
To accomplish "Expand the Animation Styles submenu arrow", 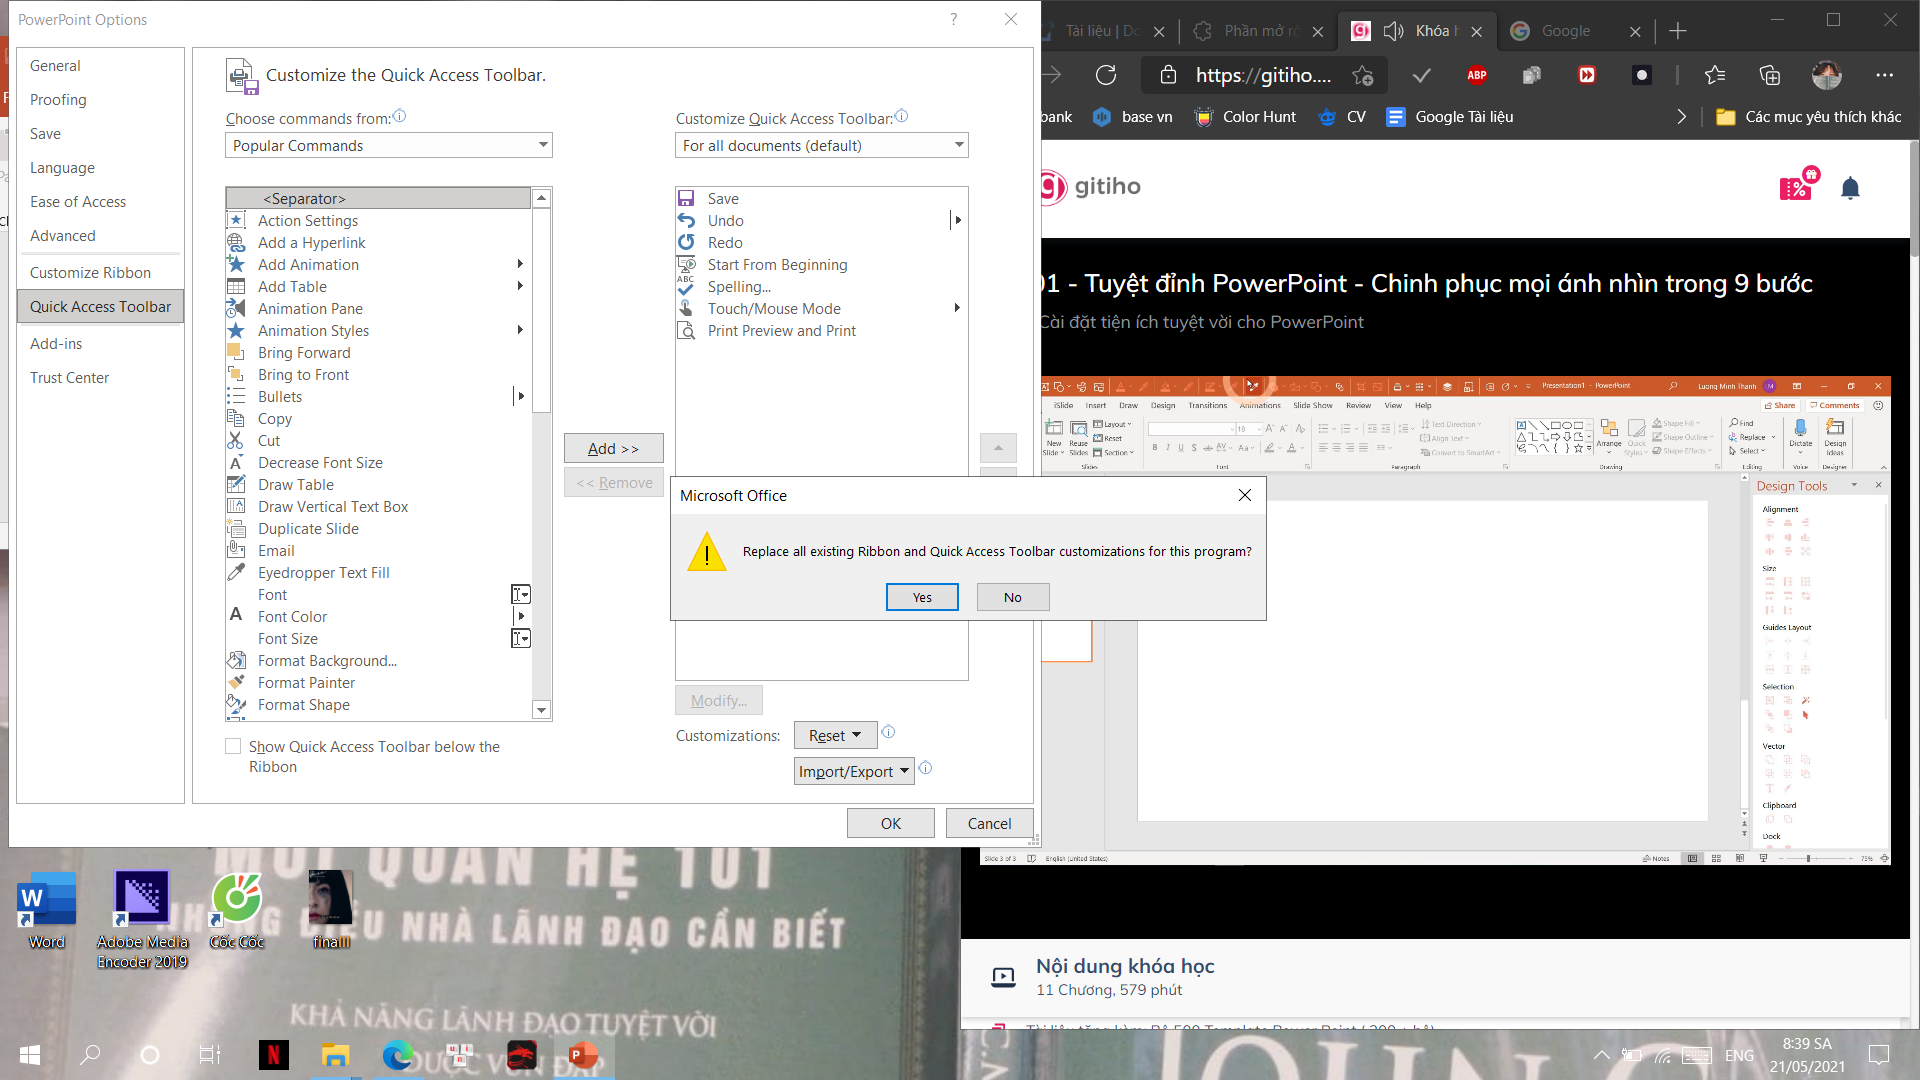I will coord(520,330).
